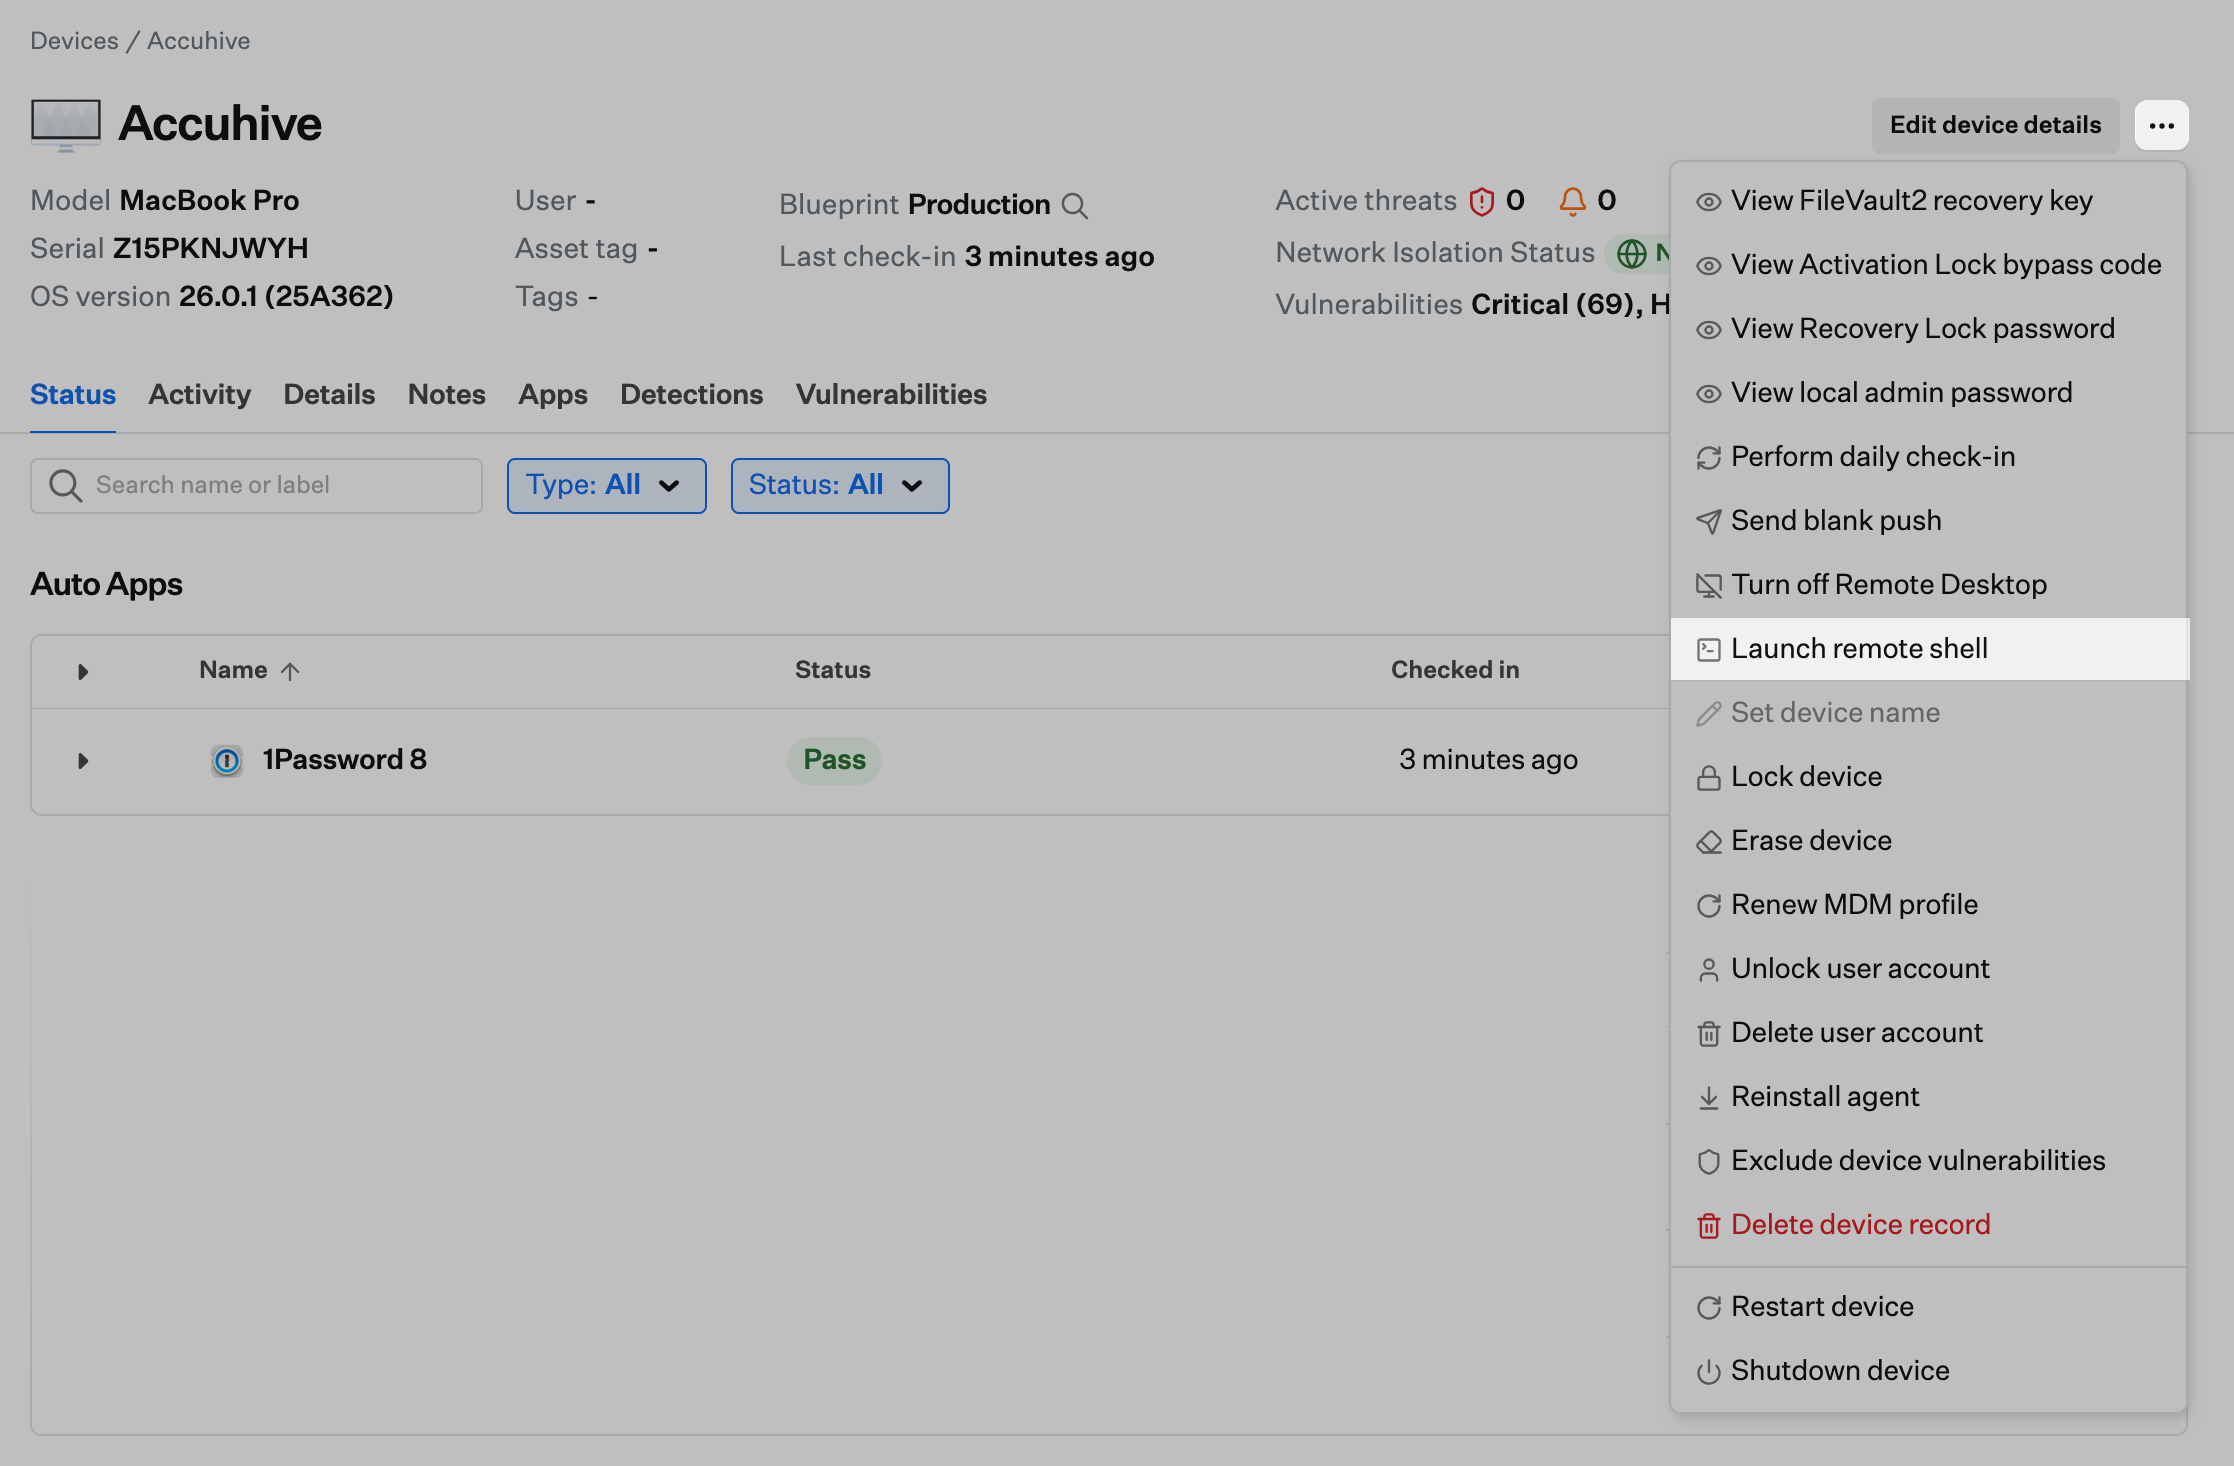Click the 1Password 8 app icon
This screenshot has width=2234, height=1466.
coord(227,761)
